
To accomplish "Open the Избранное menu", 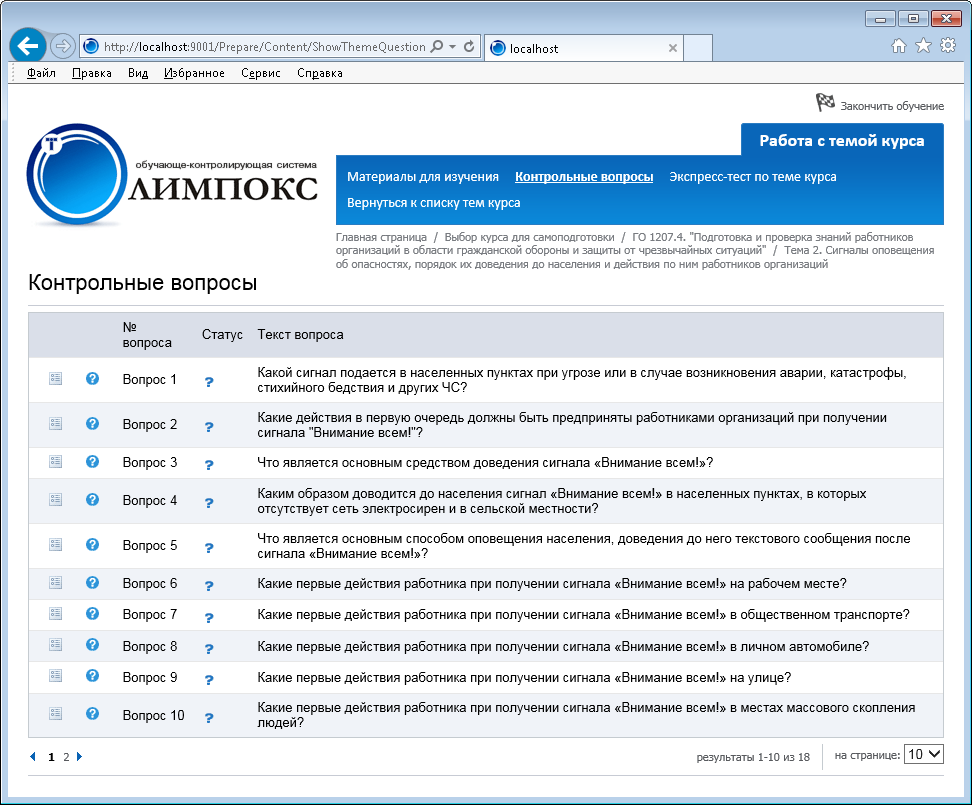I will pos(194,73).
